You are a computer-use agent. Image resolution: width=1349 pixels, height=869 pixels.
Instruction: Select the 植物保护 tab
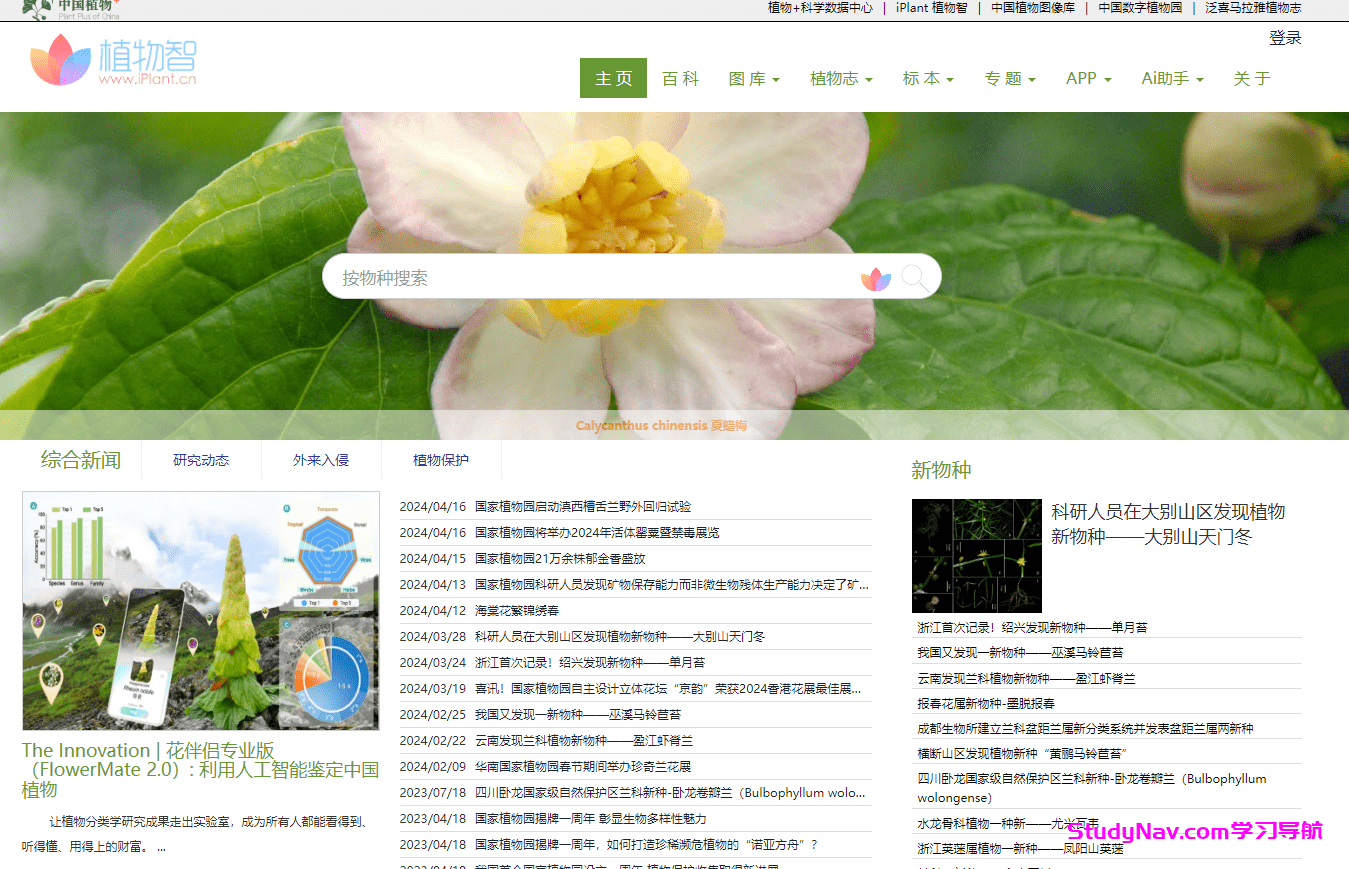pos(441,460)
